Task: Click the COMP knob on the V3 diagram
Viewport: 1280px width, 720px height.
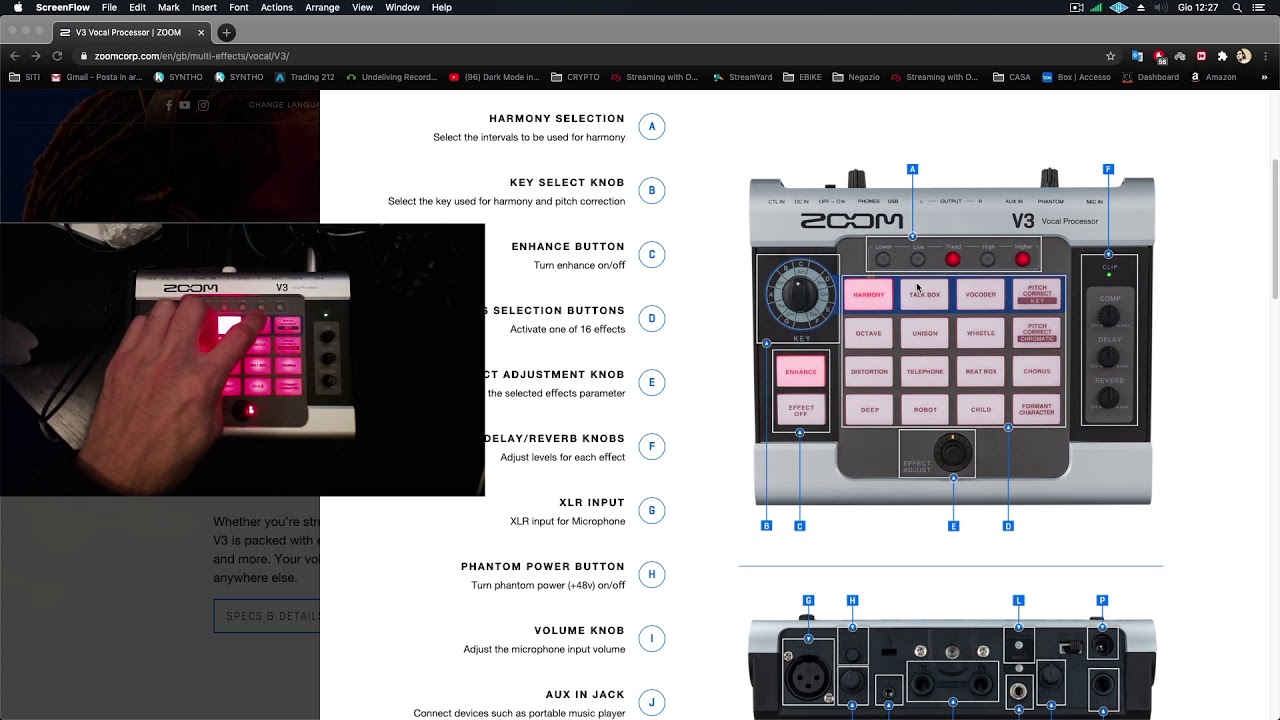Action: [x=1108, y=317]
